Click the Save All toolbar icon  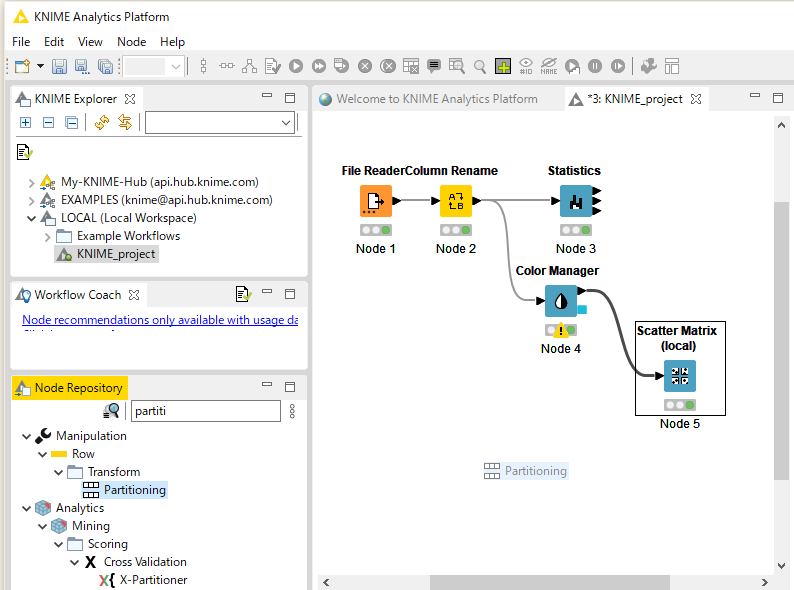pos(105,66)
